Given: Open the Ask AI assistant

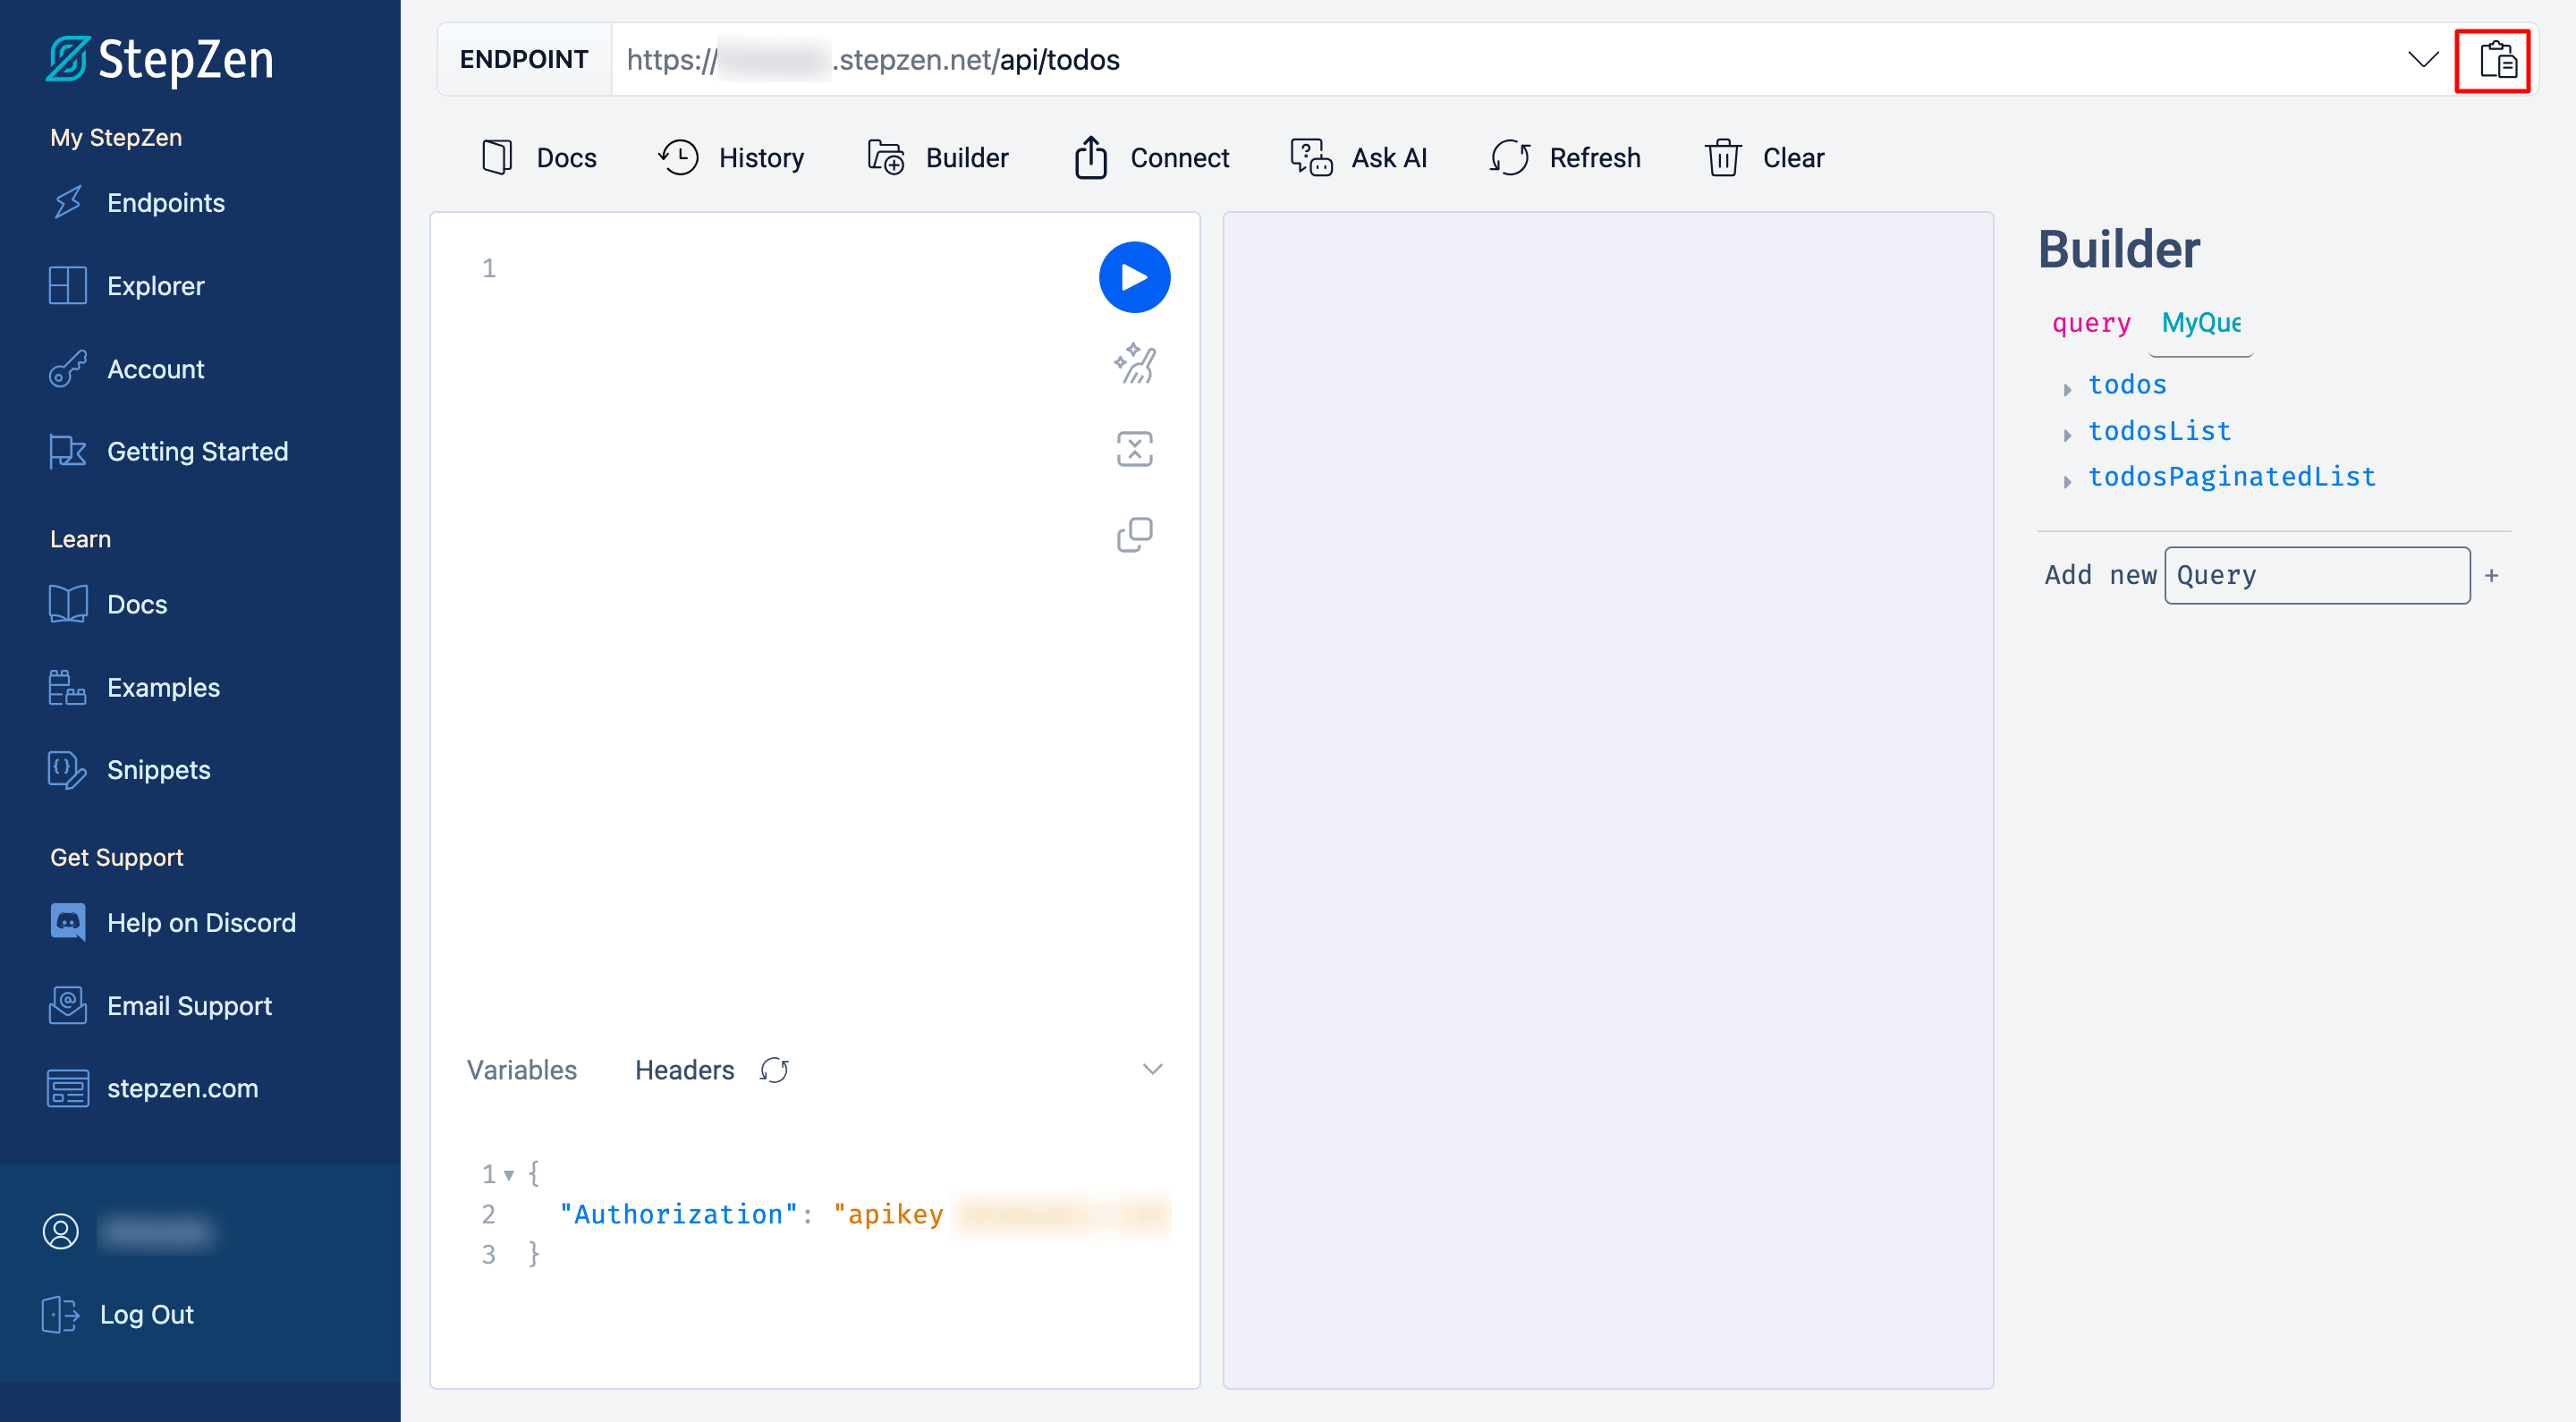Looking at the screenshot, I should click(1358, 158).
